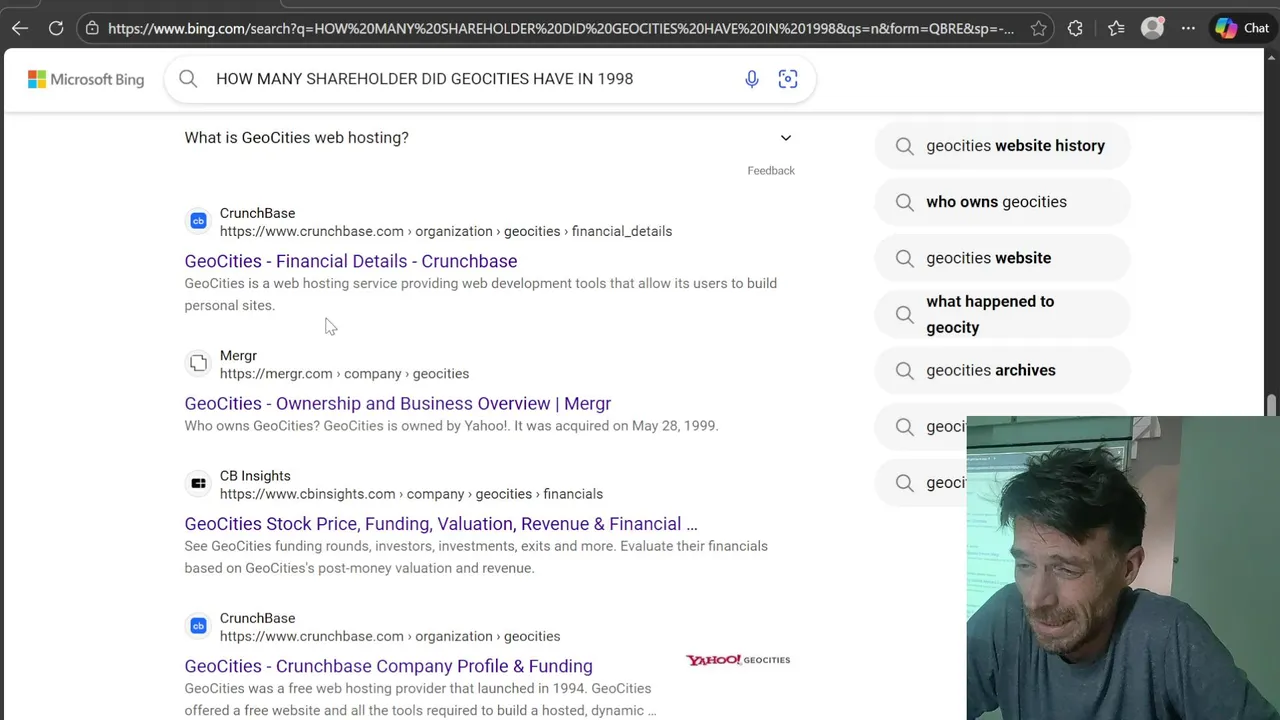1280x720 pixels.
Task: Click the browser back arrow
Action: pyautogui.click(x=20, y=28)
